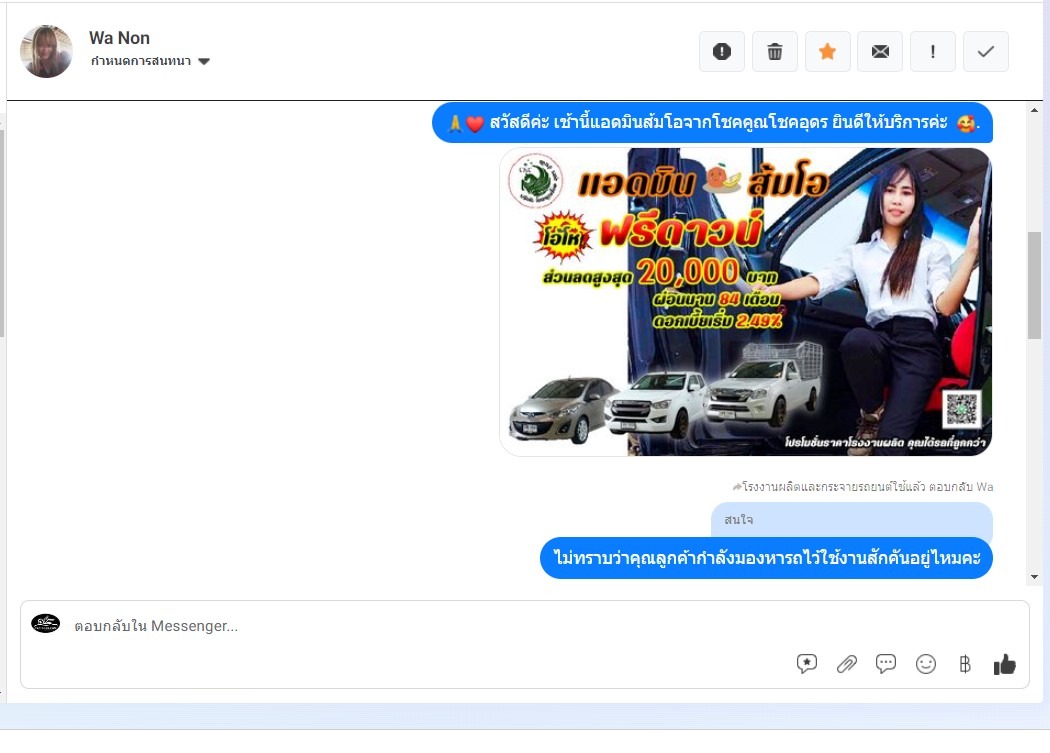
Task: Click the สวัสดีค่ะ greeting message bubble
Action: (712, 123)
